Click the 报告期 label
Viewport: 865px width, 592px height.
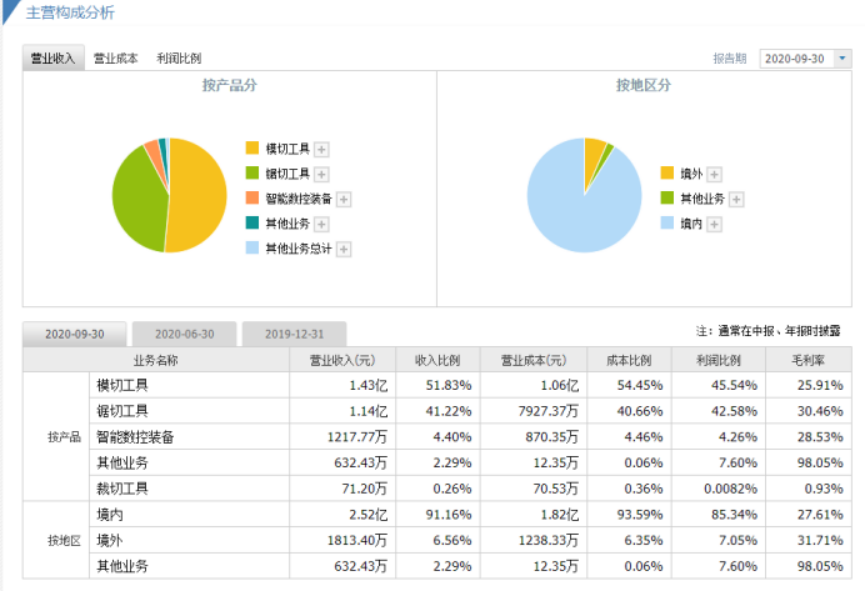pos(729,58)
